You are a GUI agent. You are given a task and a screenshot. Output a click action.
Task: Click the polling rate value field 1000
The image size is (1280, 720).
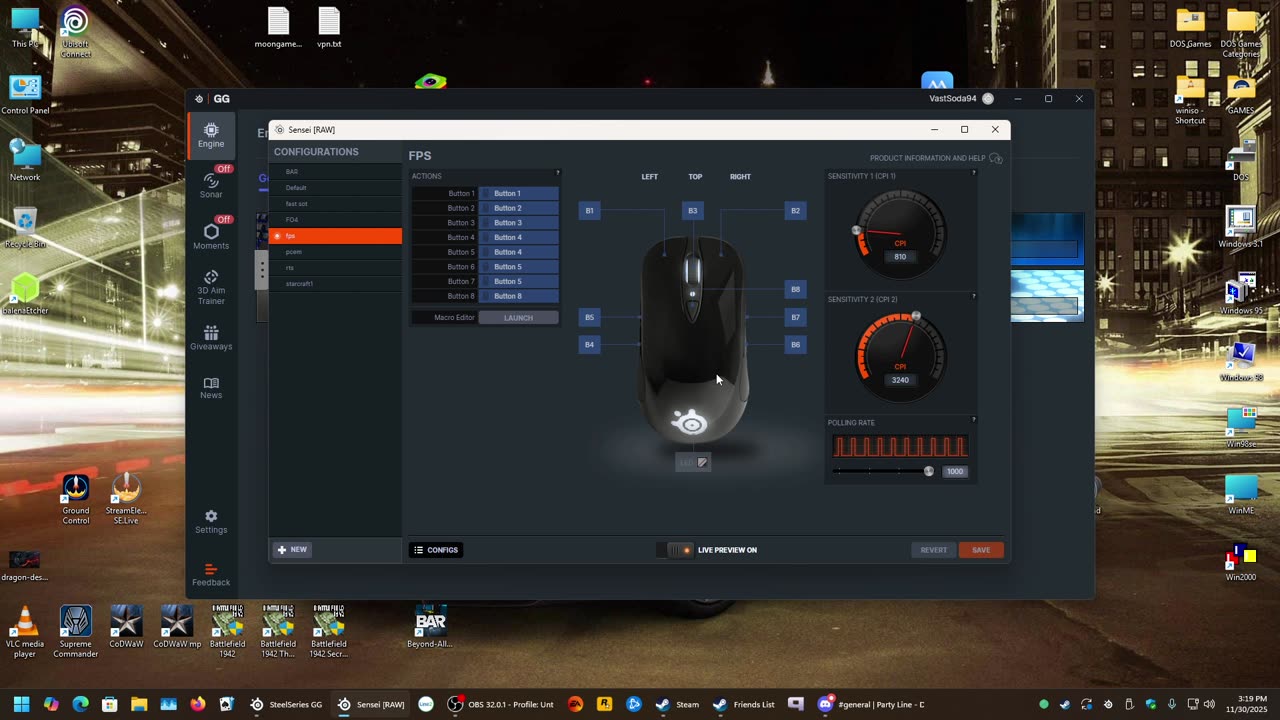point(955,471)
